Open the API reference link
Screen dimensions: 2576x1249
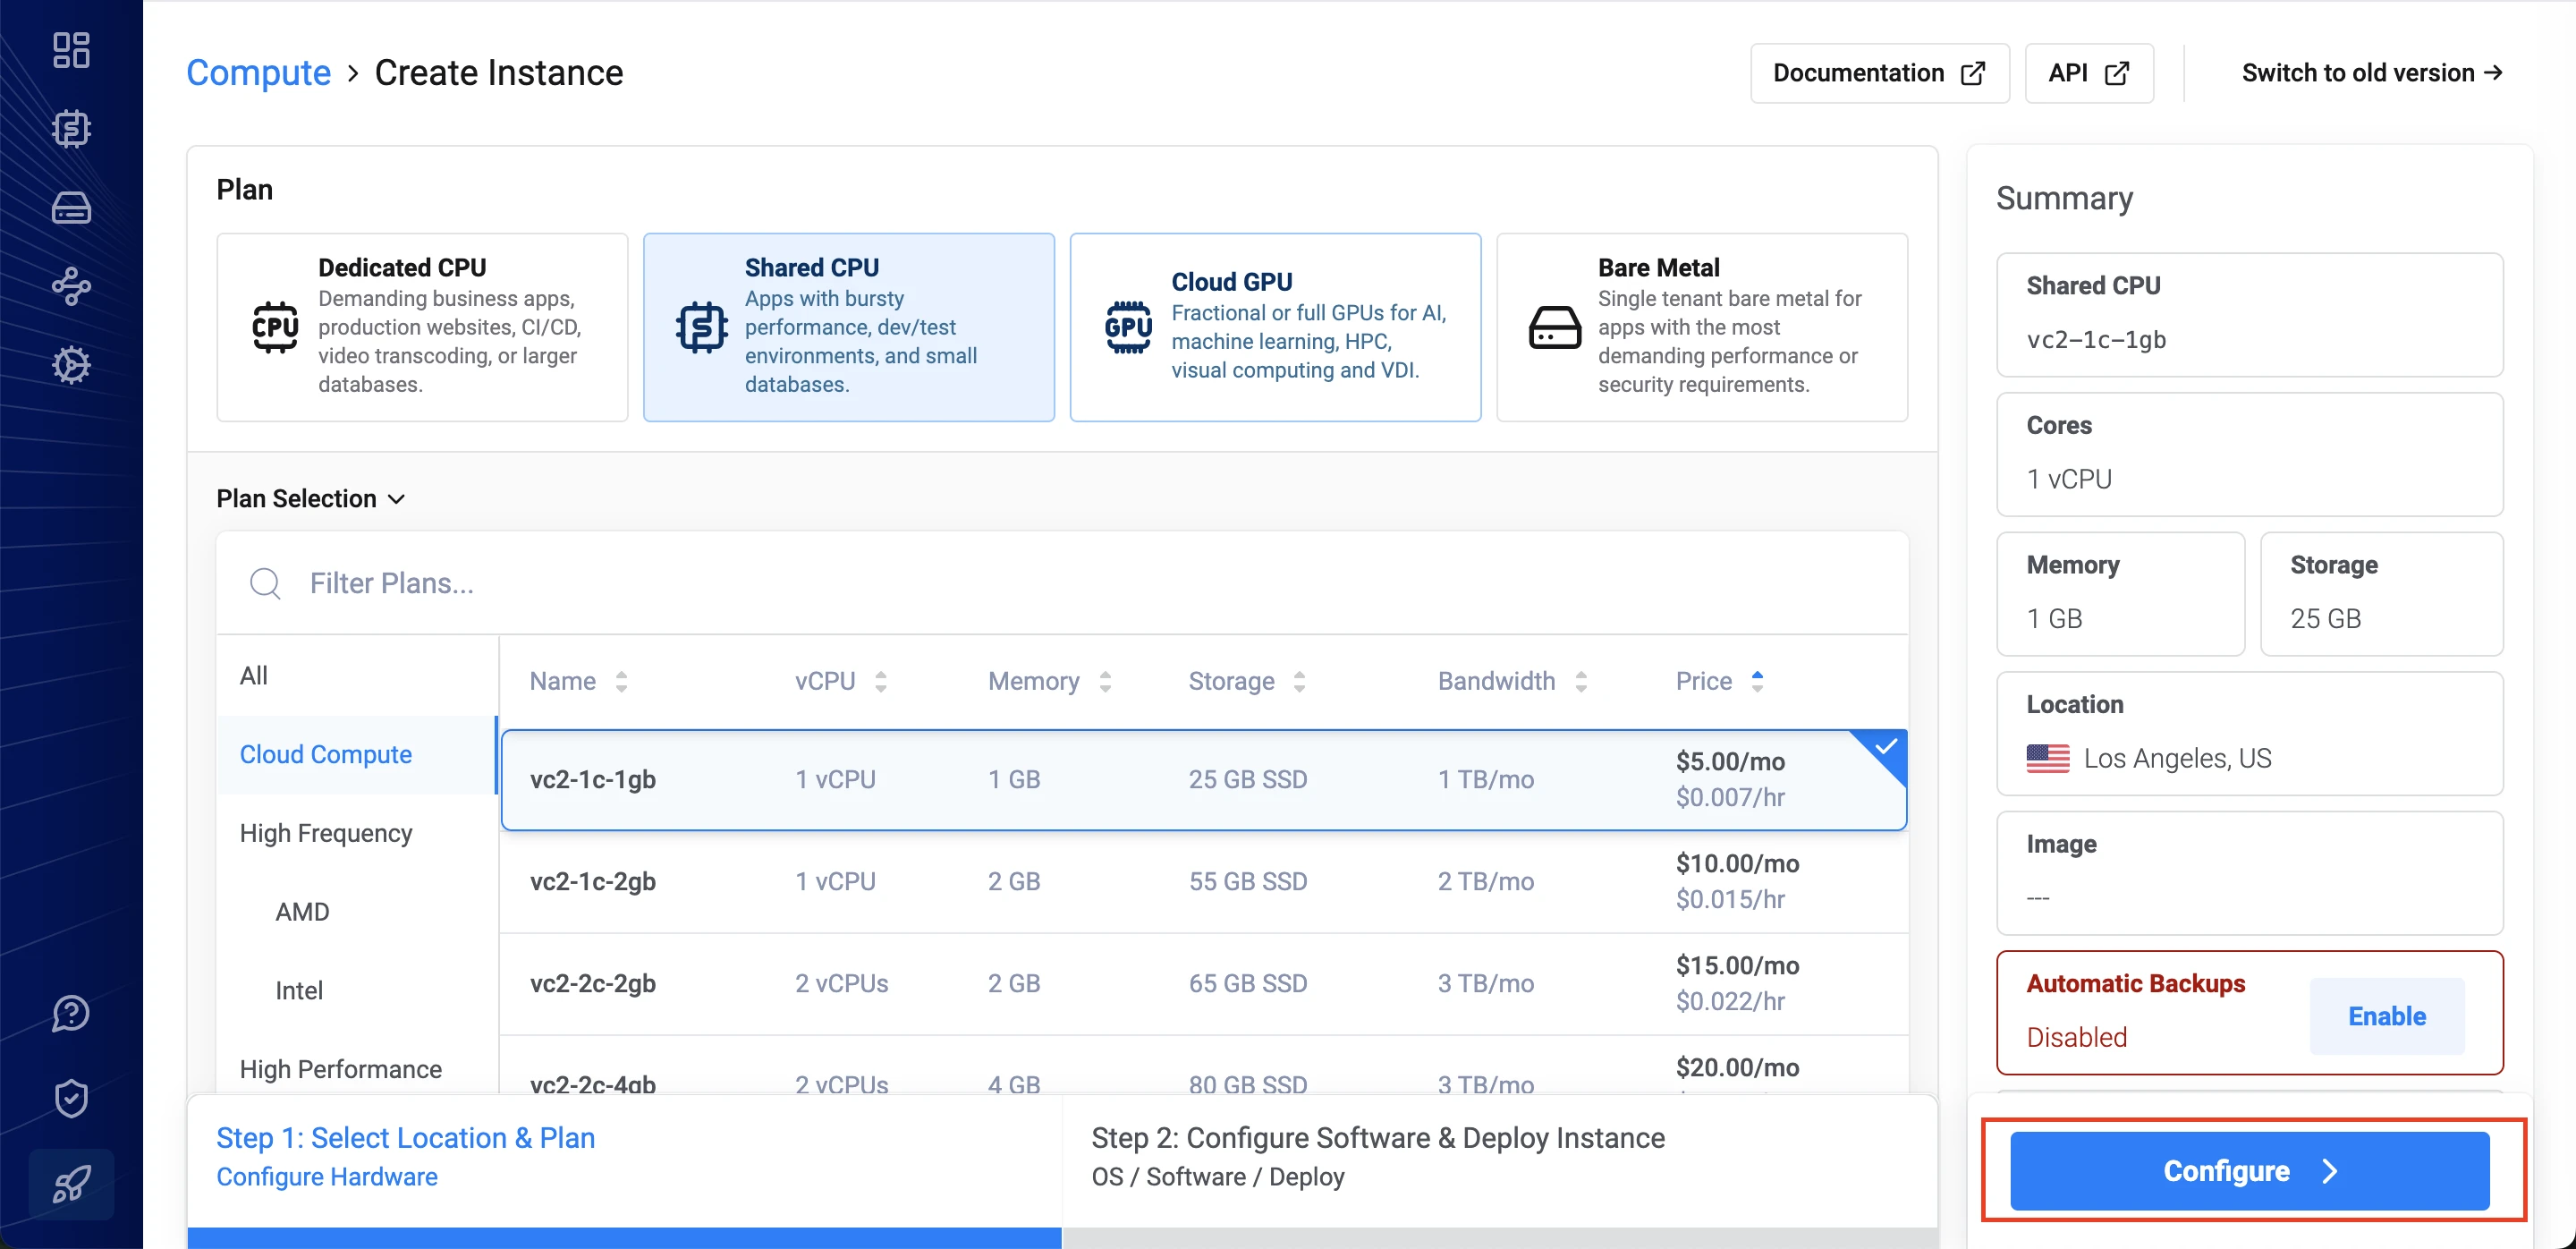click(2088, 73)
